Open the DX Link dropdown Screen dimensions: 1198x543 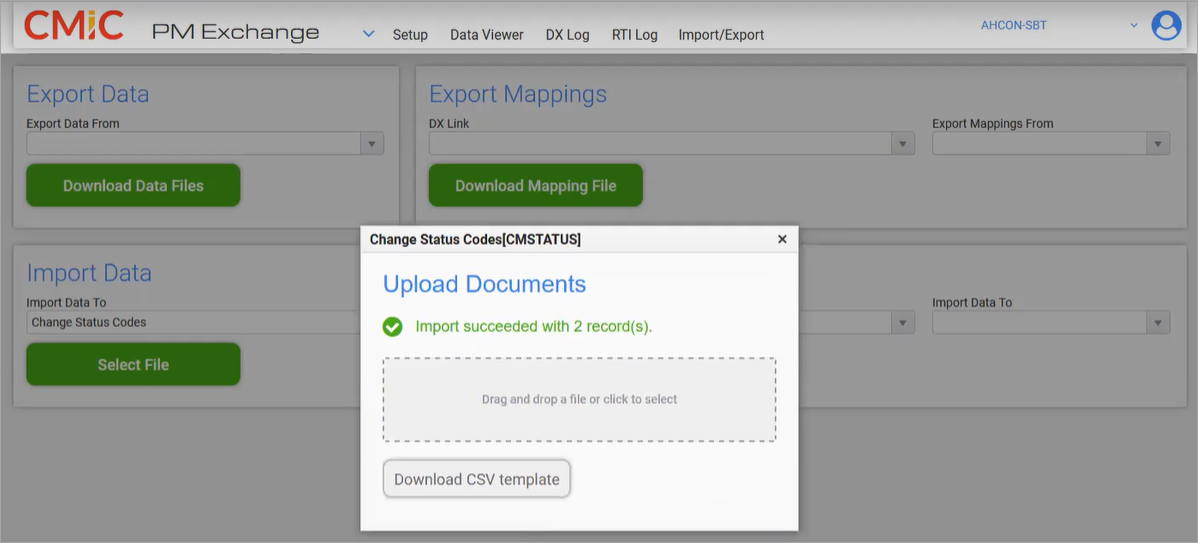[903, 145]
